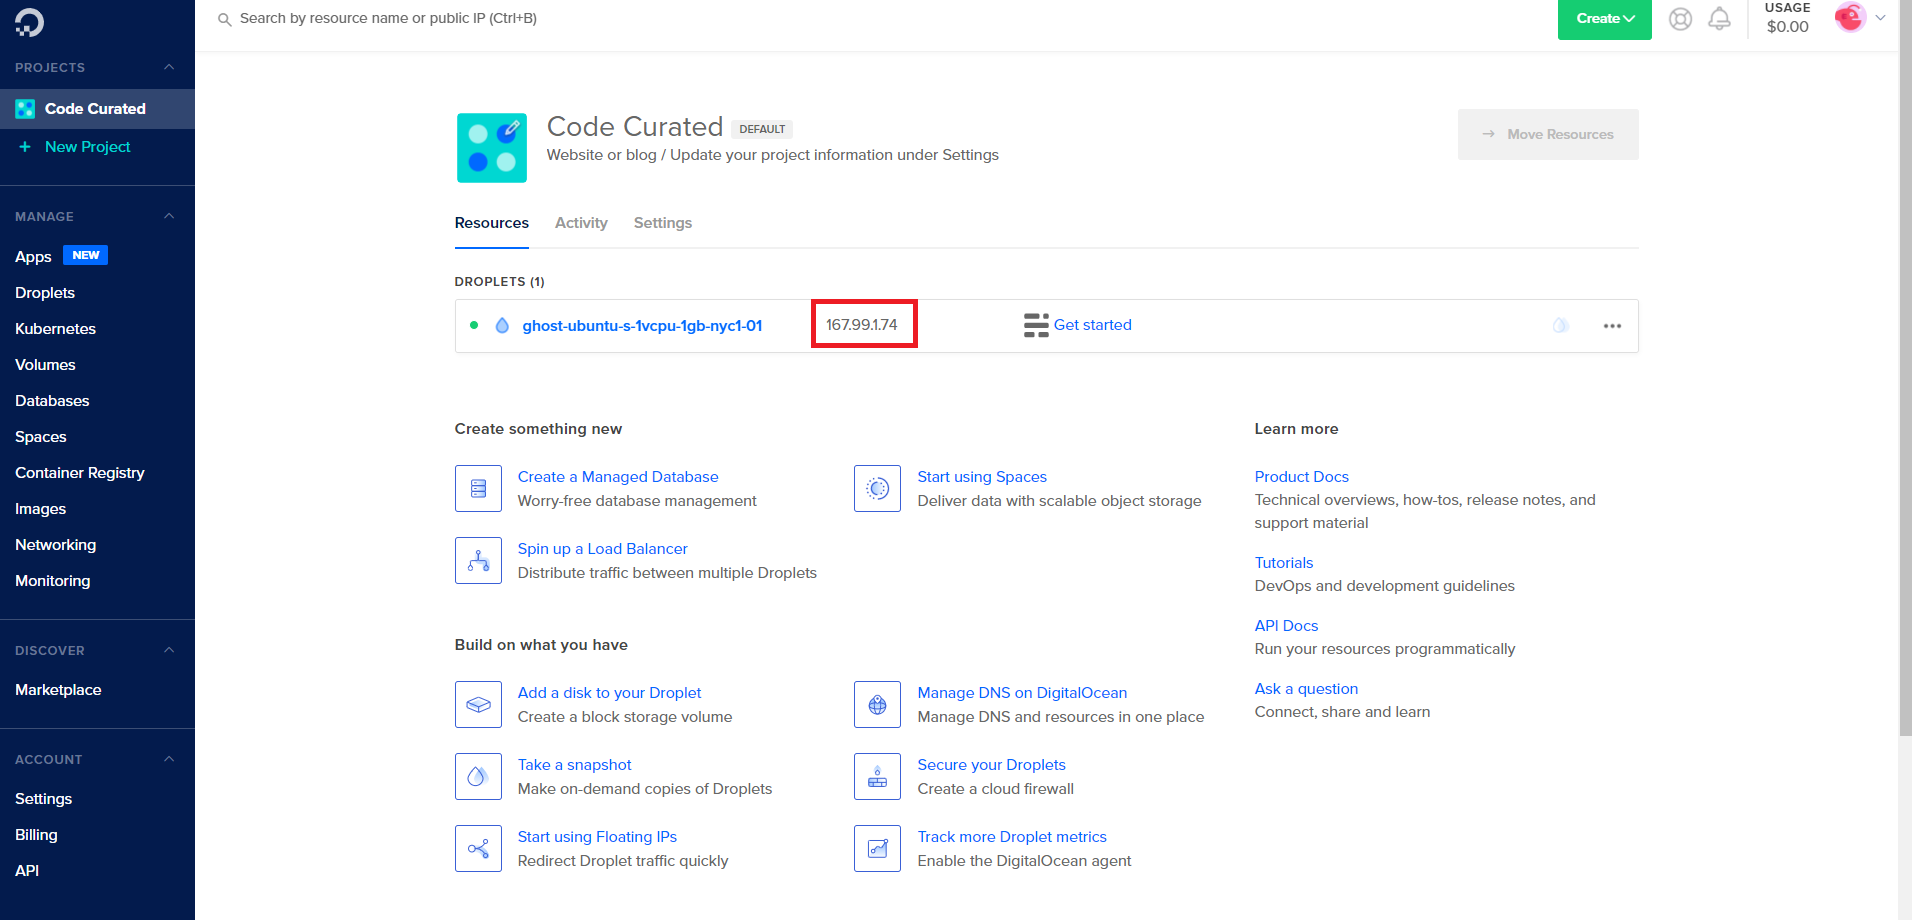Open Spaces in the sidebar

[x=41, y=437]
